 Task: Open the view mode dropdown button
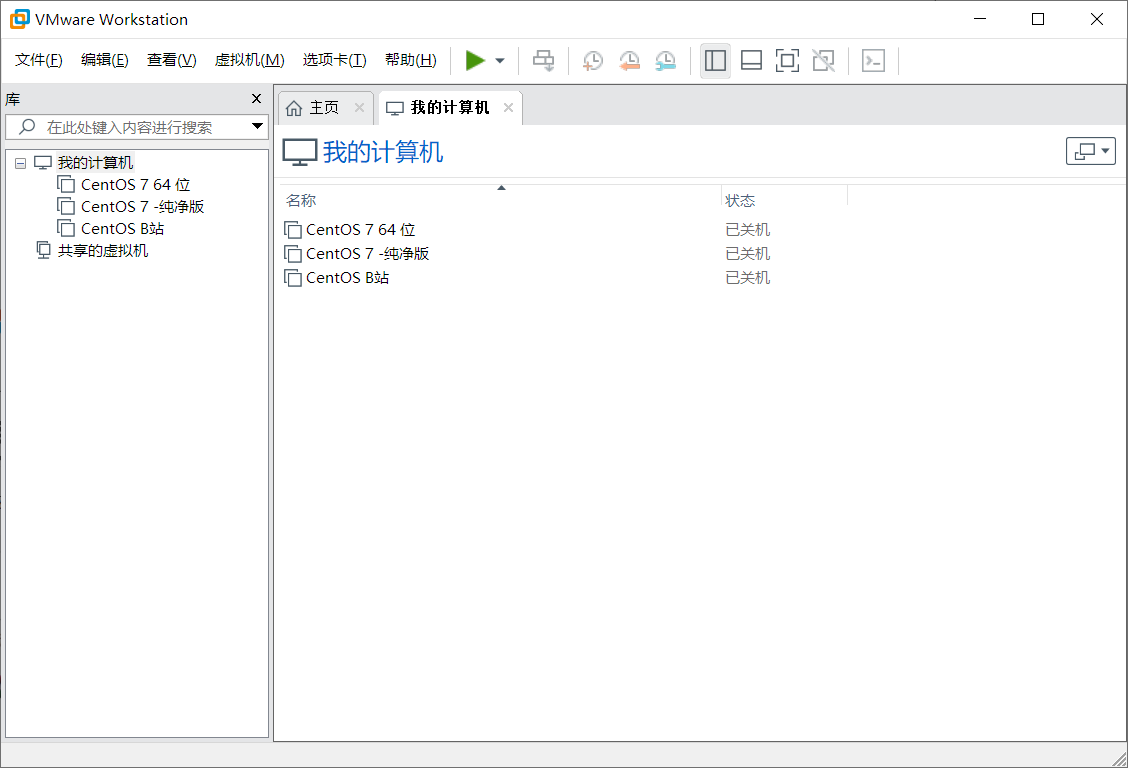tap(1091, 151)
